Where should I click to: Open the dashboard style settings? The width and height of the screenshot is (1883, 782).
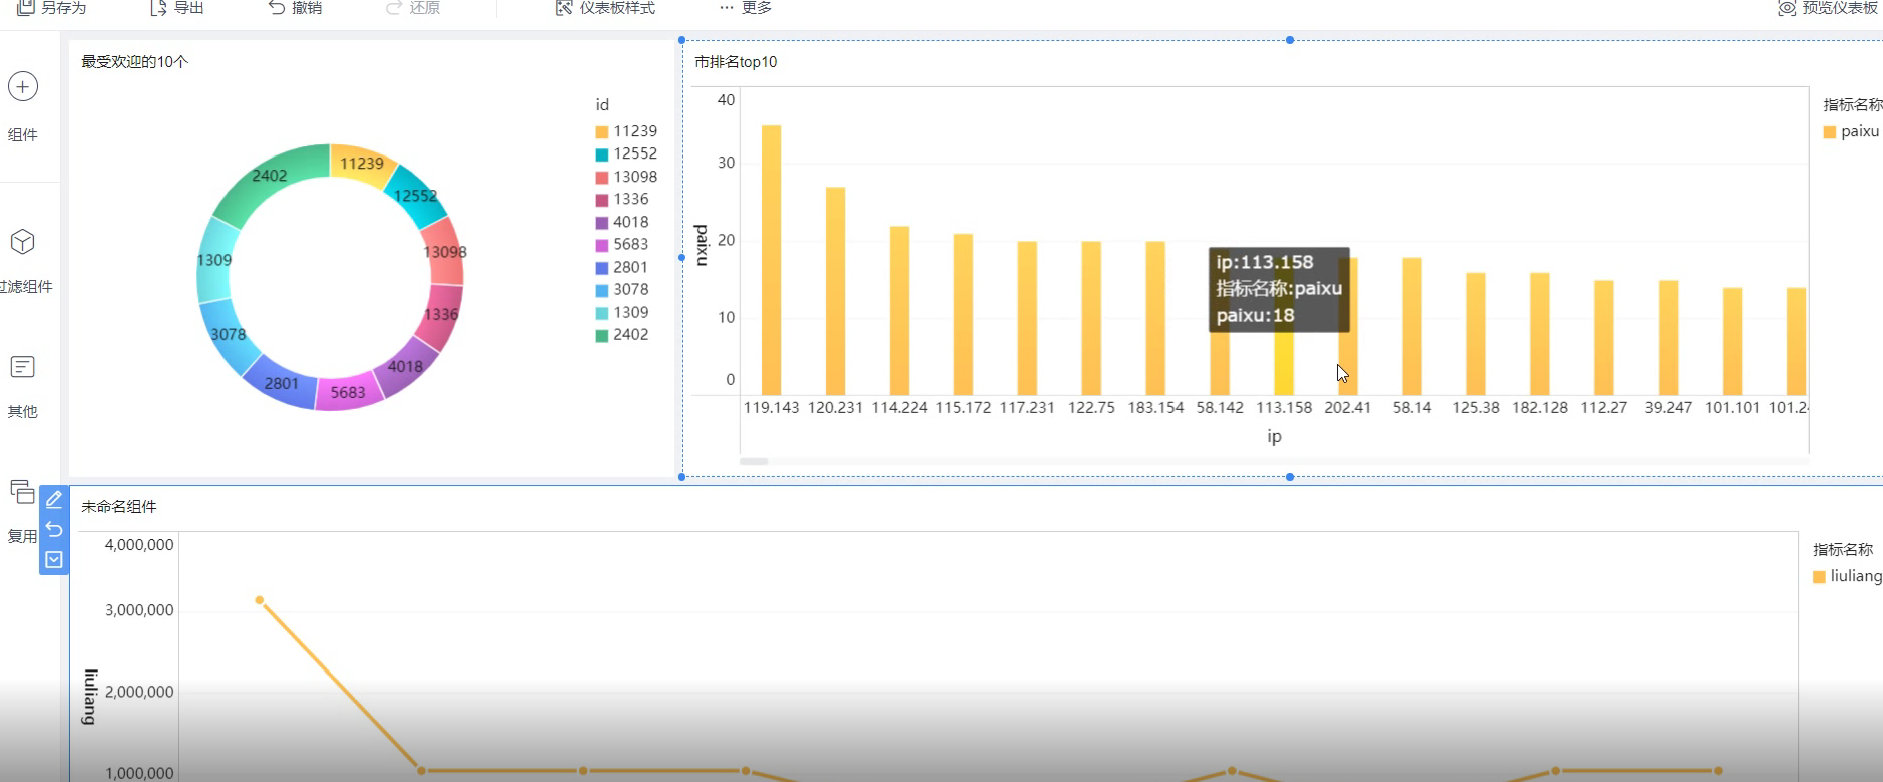[605, 8]
